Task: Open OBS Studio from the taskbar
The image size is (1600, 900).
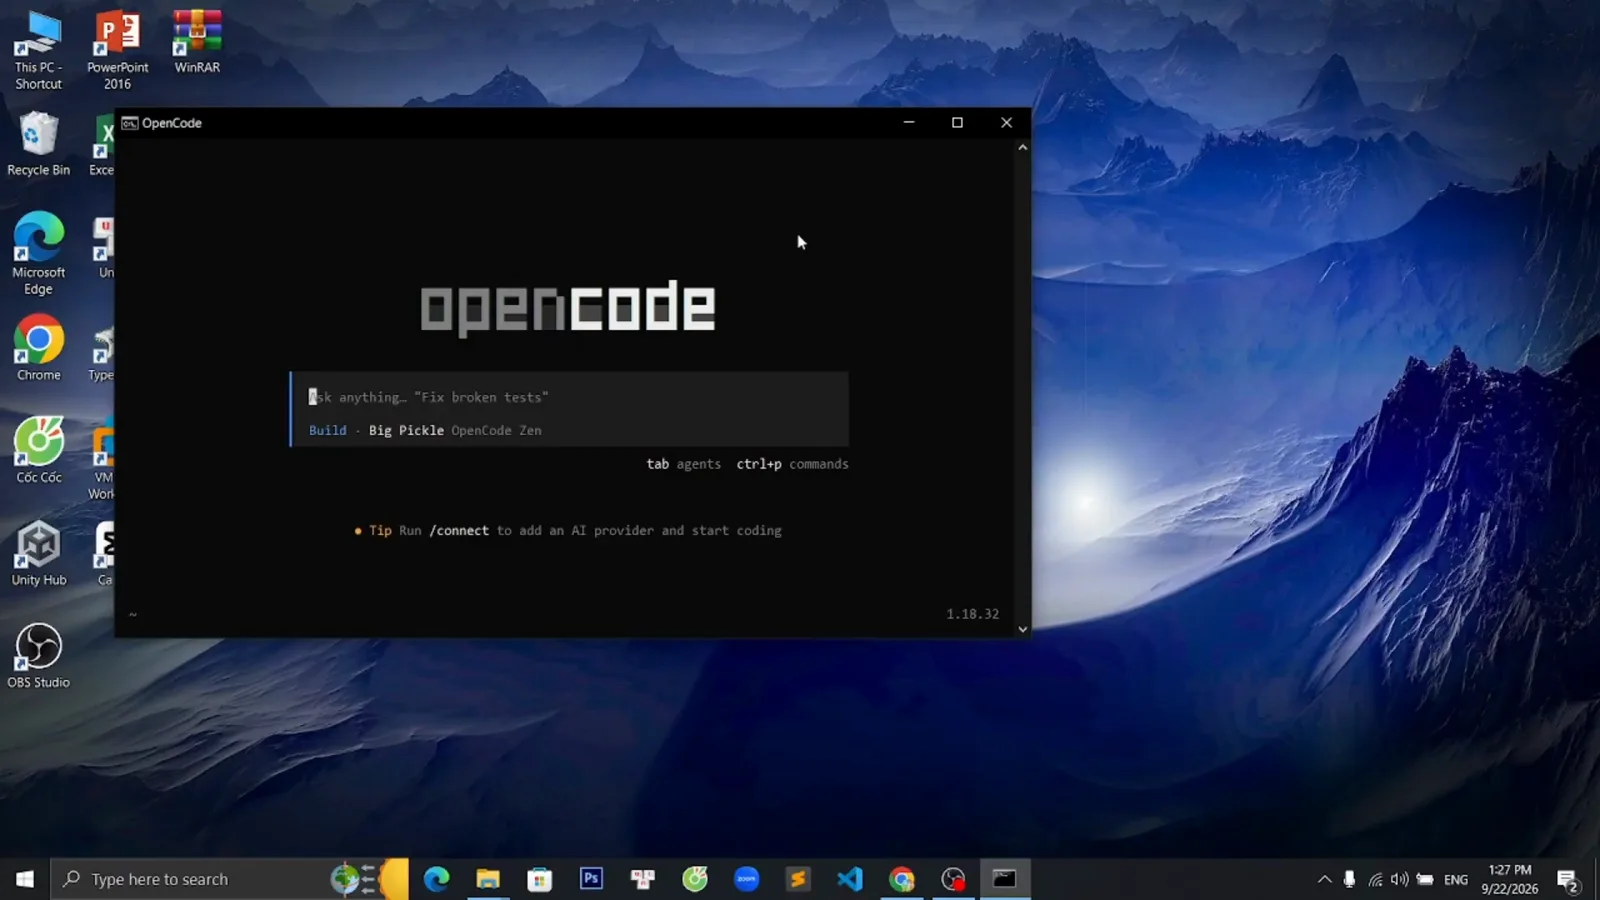Action: (x=953, y=879)
